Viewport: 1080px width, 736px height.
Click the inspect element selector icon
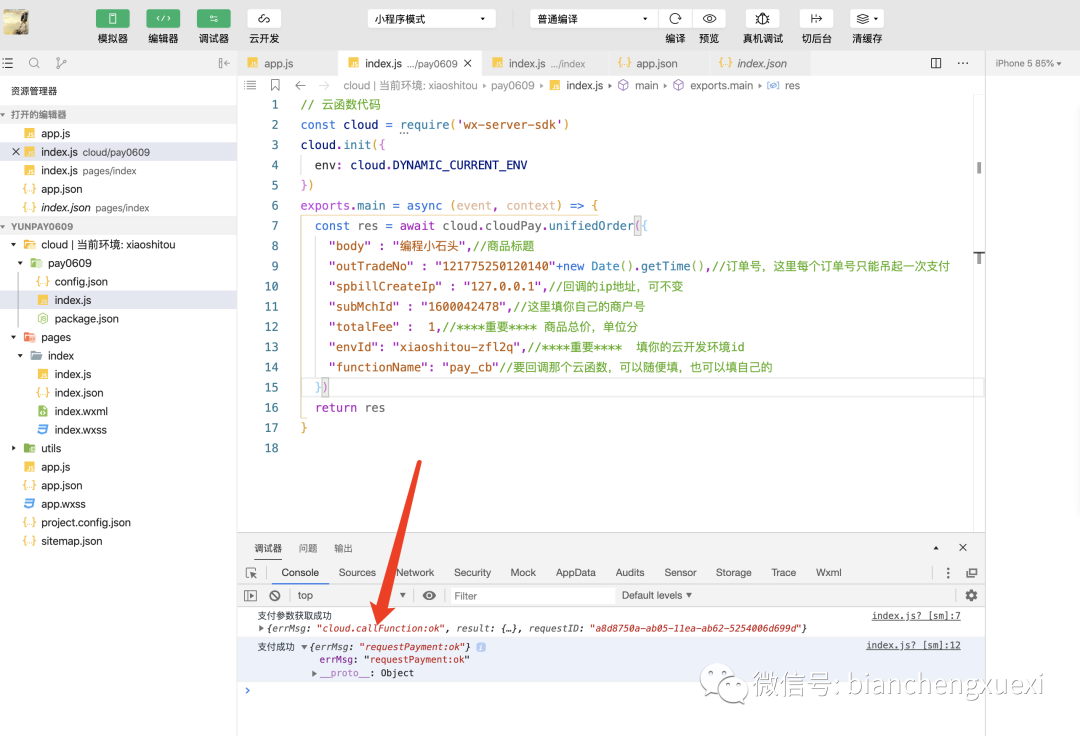(x=251, y=573)
